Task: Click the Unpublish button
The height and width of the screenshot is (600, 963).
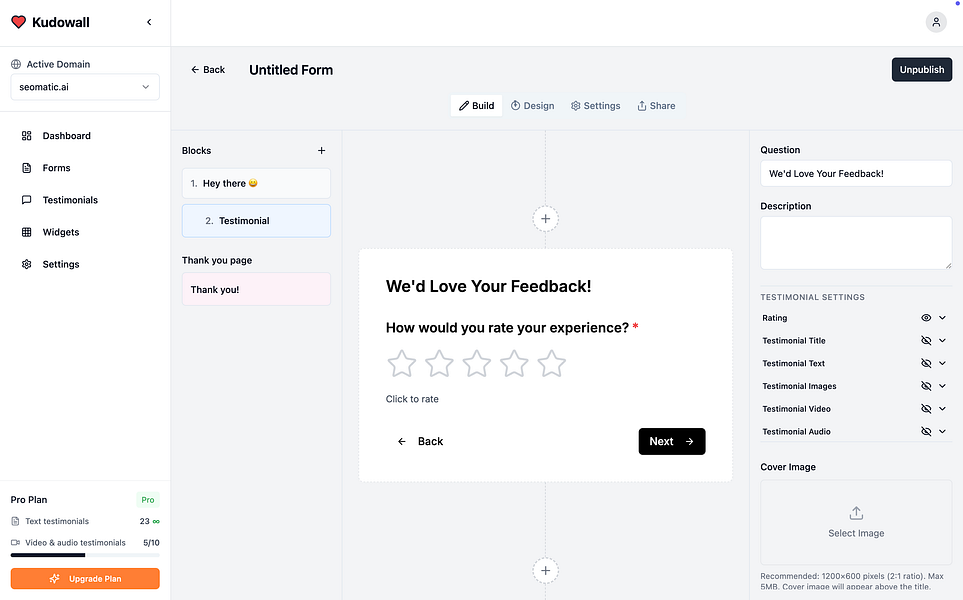Action: (921, 70)
